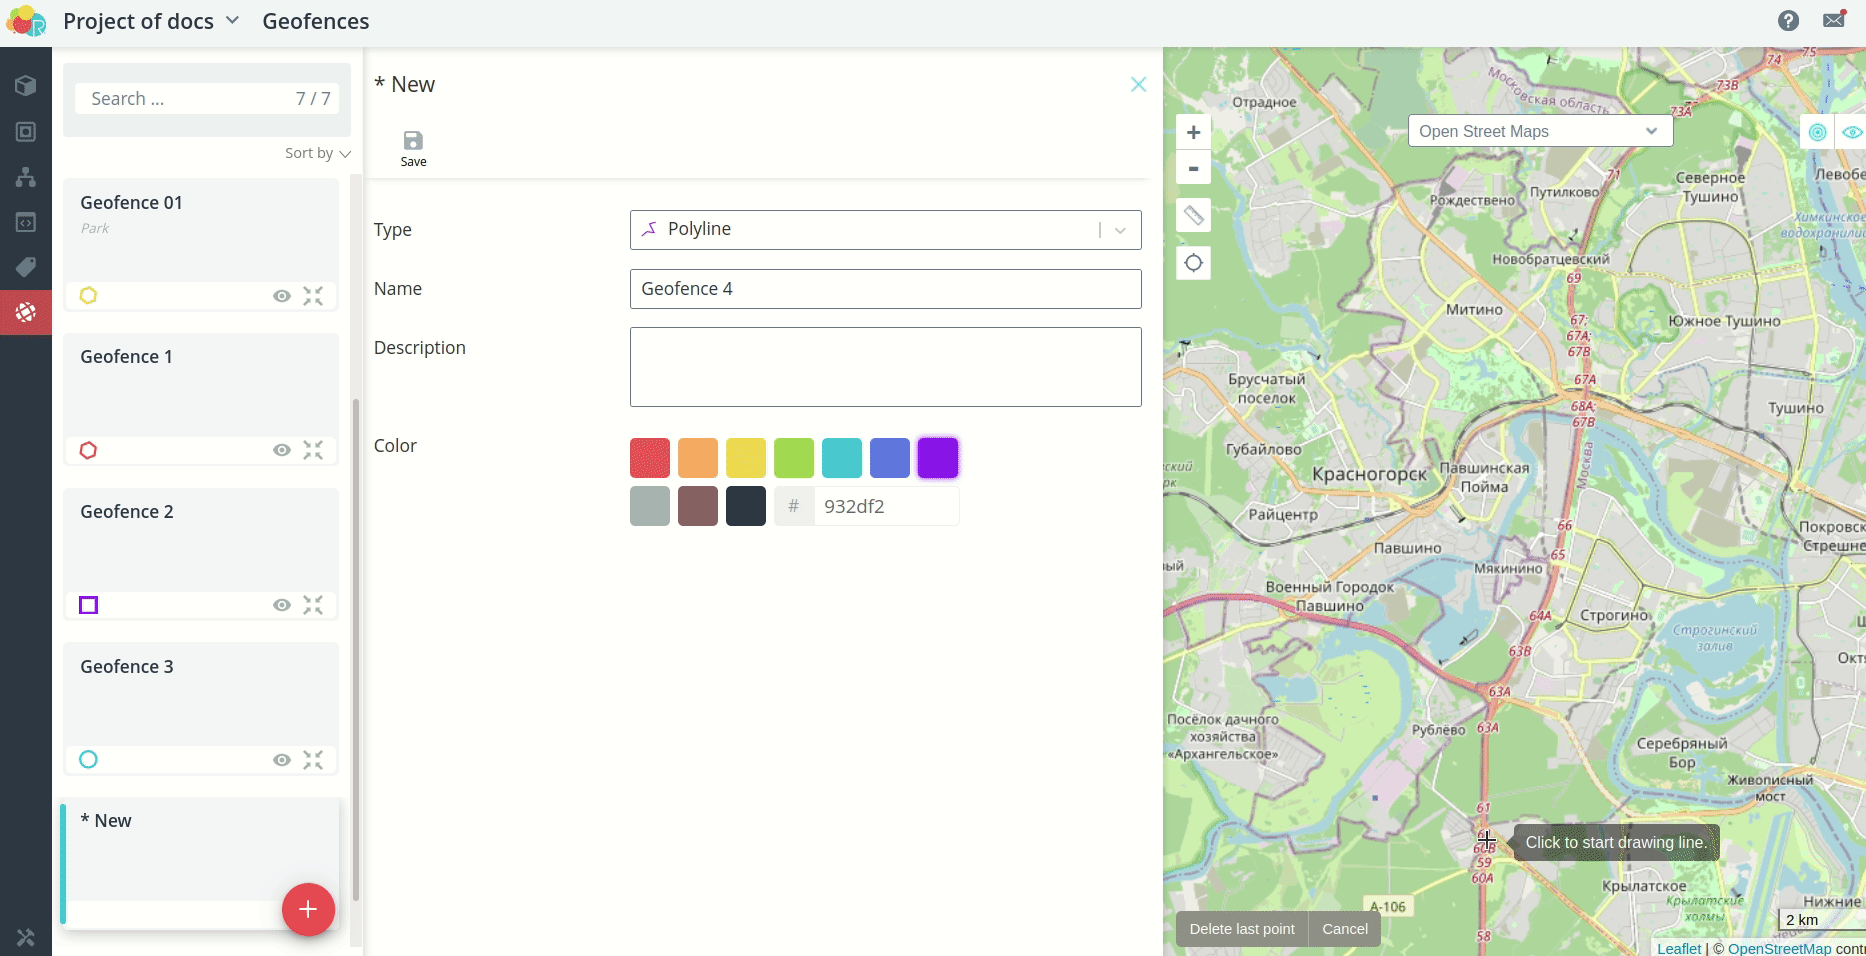Viewport: 1866px width, 956px height.
Task: Hide Geofence 2 using its eye icon
Action: (282, 605)
